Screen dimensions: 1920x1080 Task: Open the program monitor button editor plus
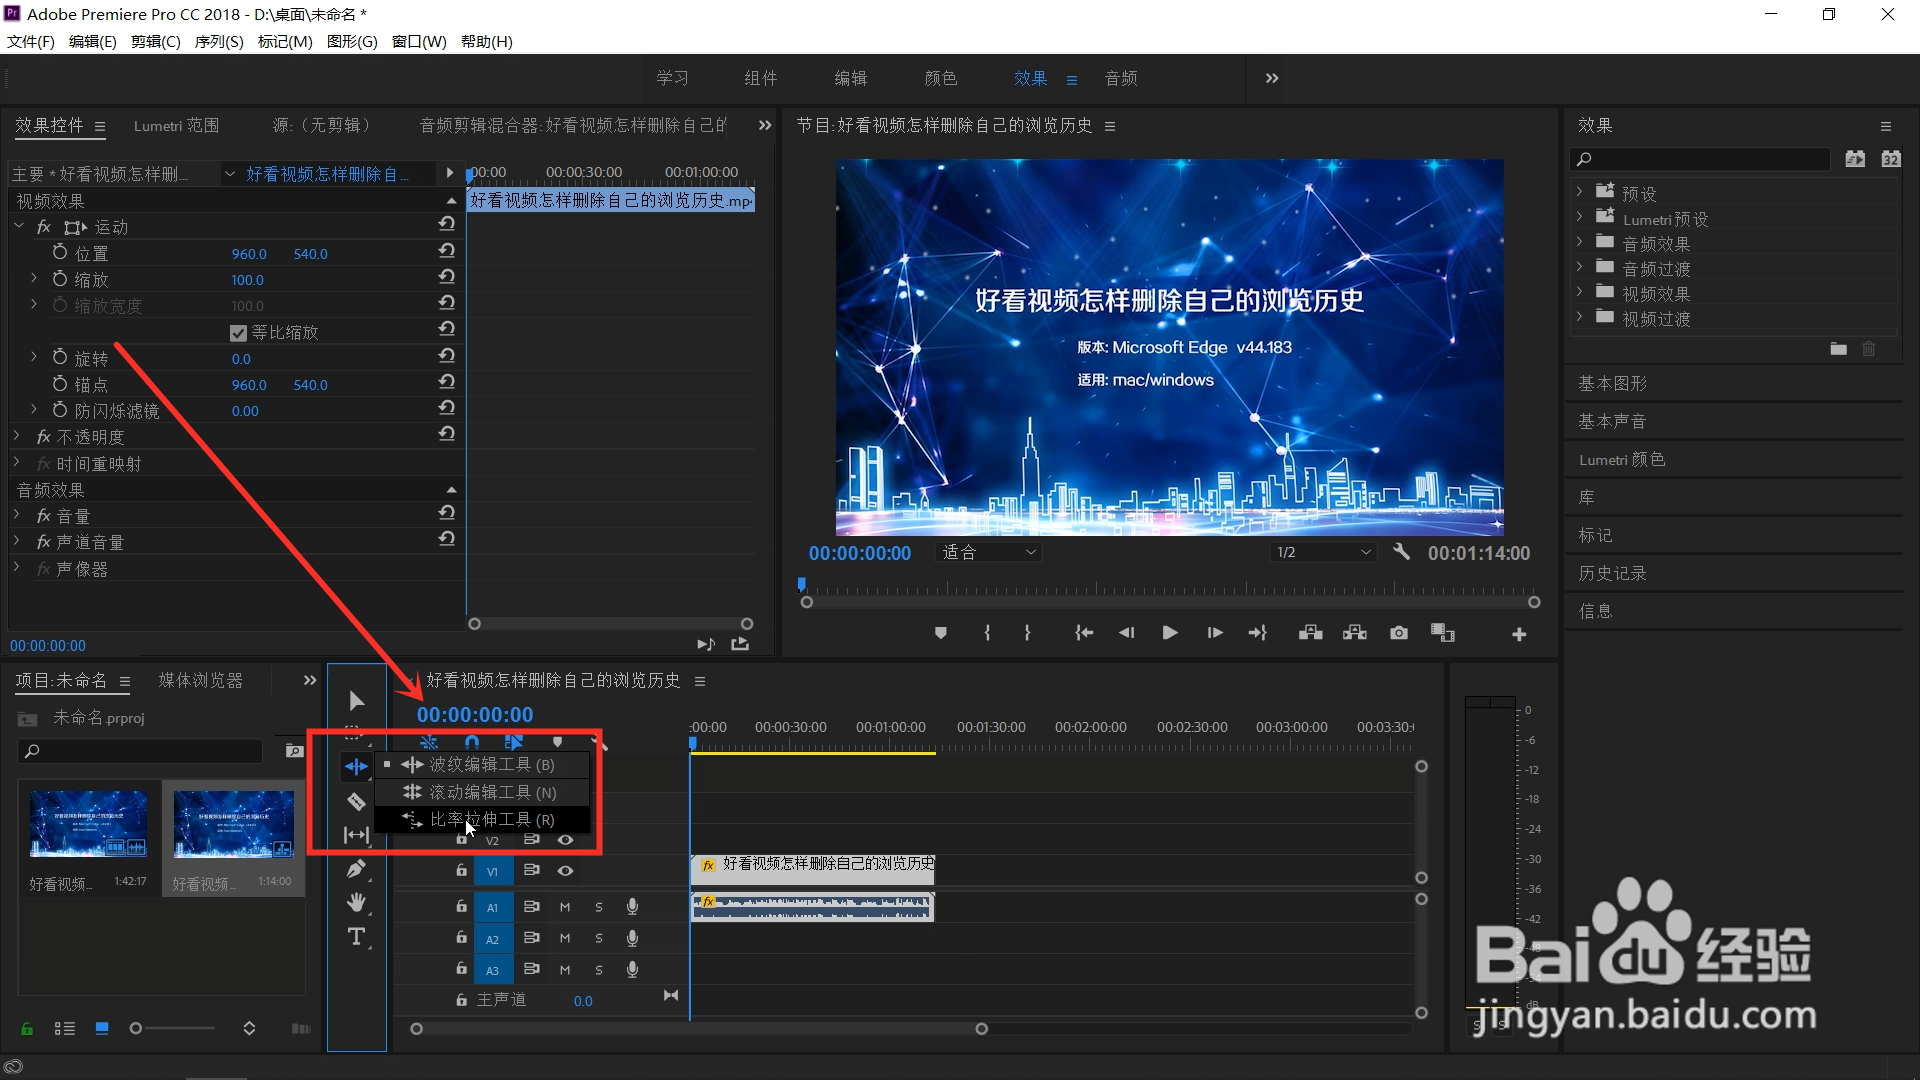point(1519,634)
